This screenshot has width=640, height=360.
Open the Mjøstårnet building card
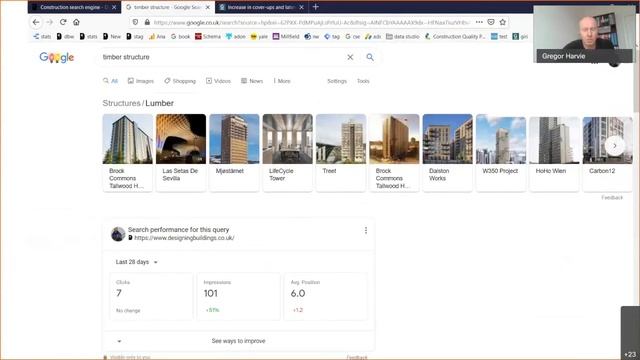click(x=234, y=153)
